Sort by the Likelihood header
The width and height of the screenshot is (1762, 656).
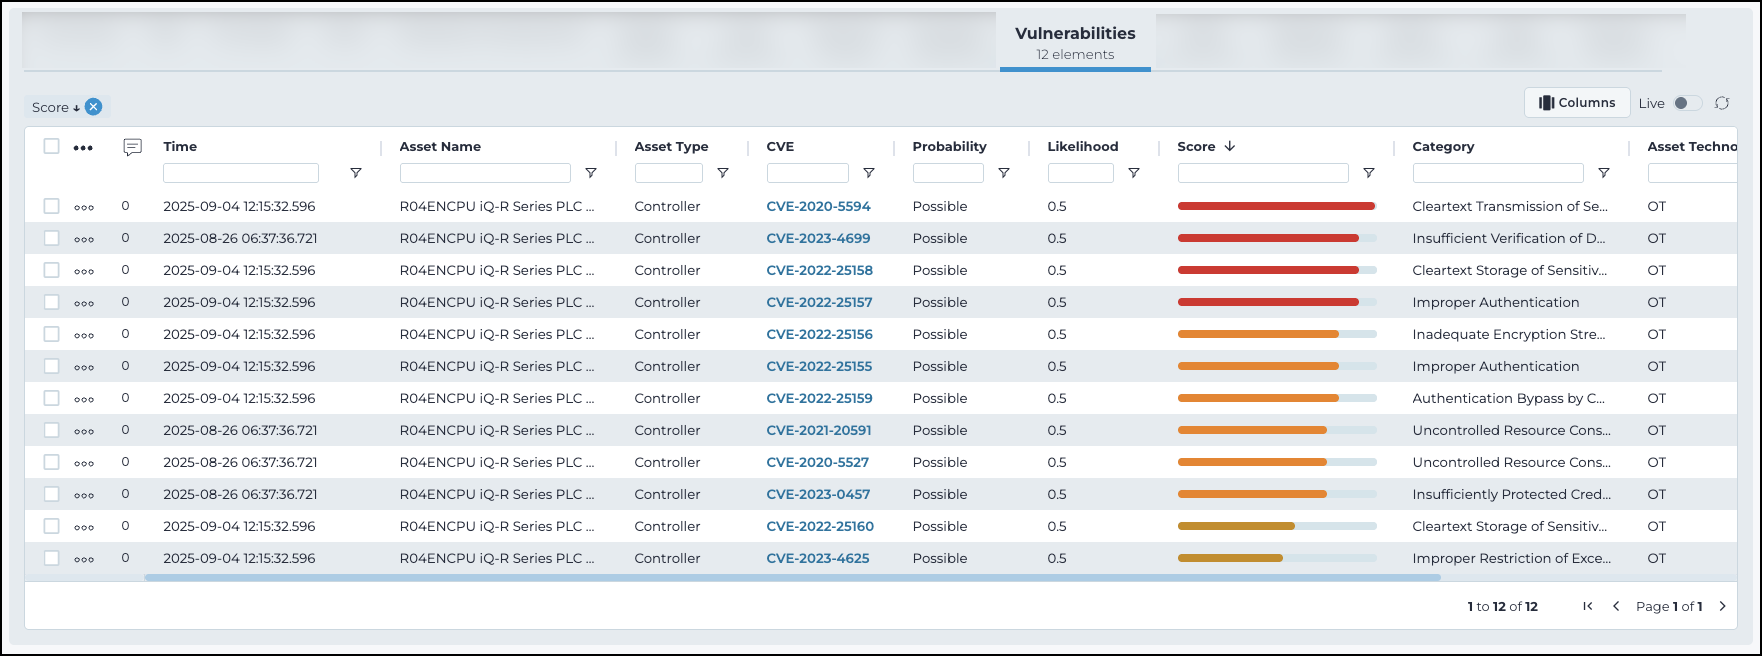(1083, 146)
